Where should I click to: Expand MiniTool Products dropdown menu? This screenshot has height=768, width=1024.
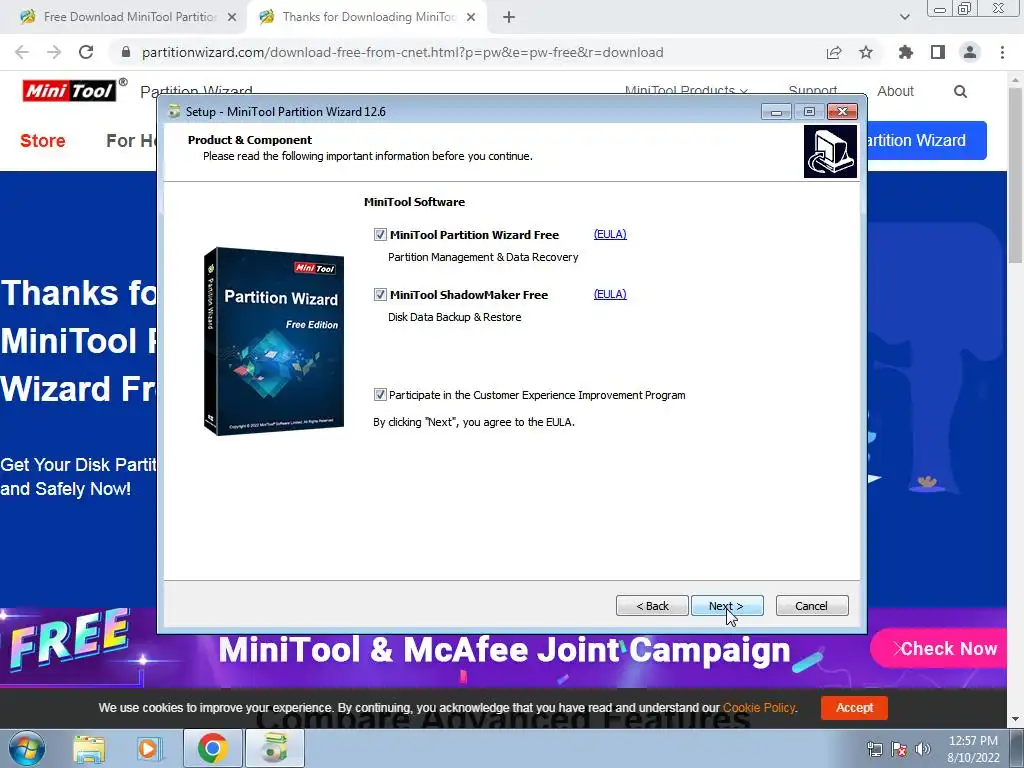click(x=686, y=91)
